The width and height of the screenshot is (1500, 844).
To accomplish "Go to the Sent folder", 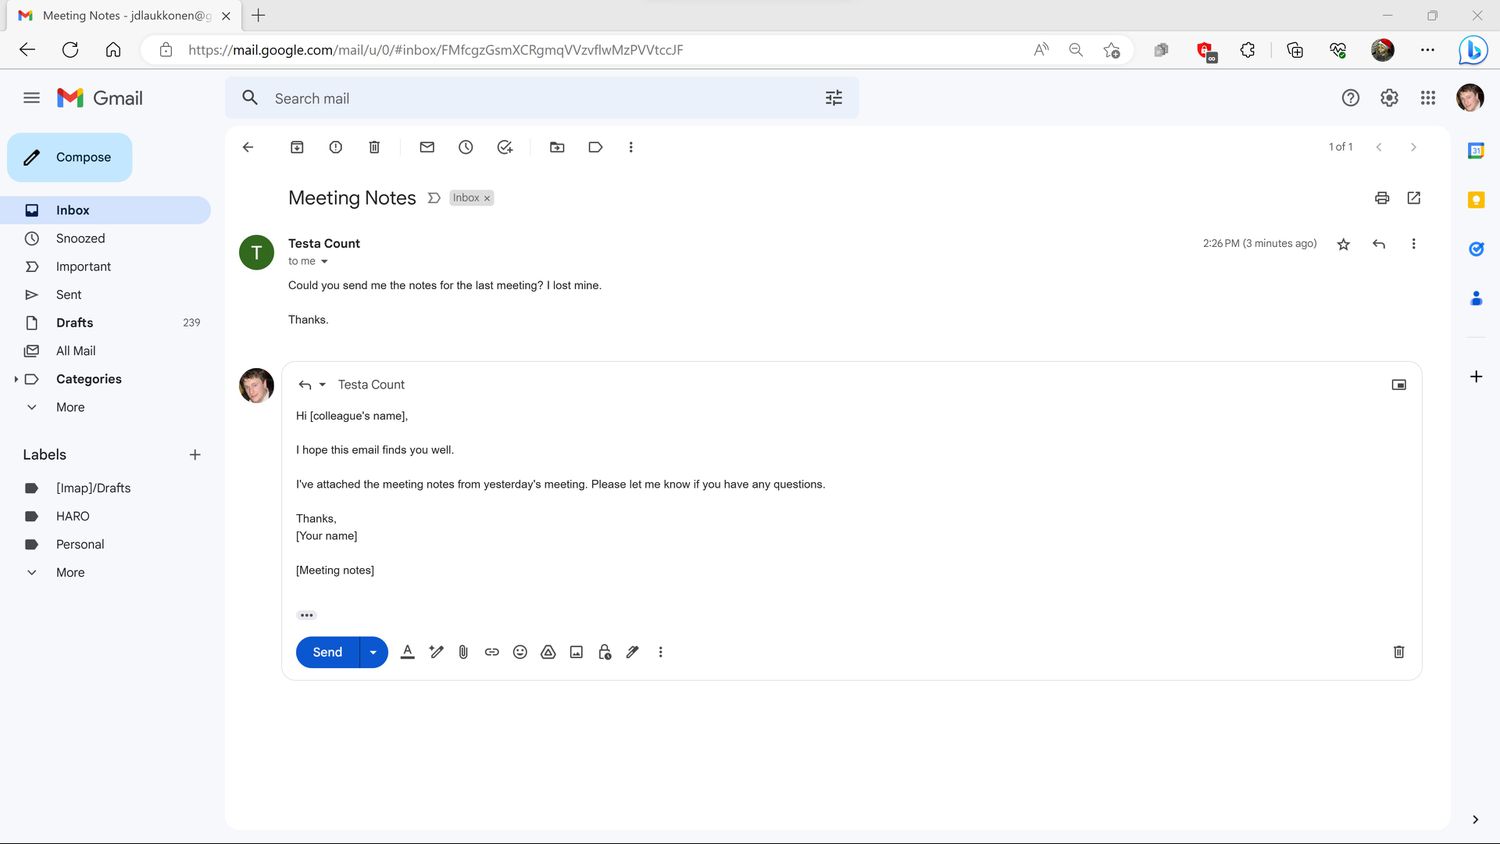I will [x=69, y=295].
